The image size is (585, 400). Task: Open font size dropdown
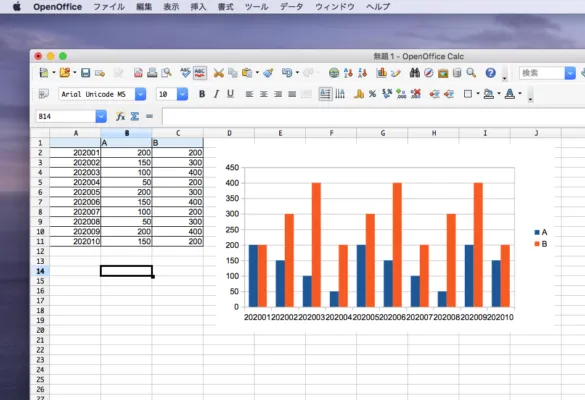tap(182, 94)
